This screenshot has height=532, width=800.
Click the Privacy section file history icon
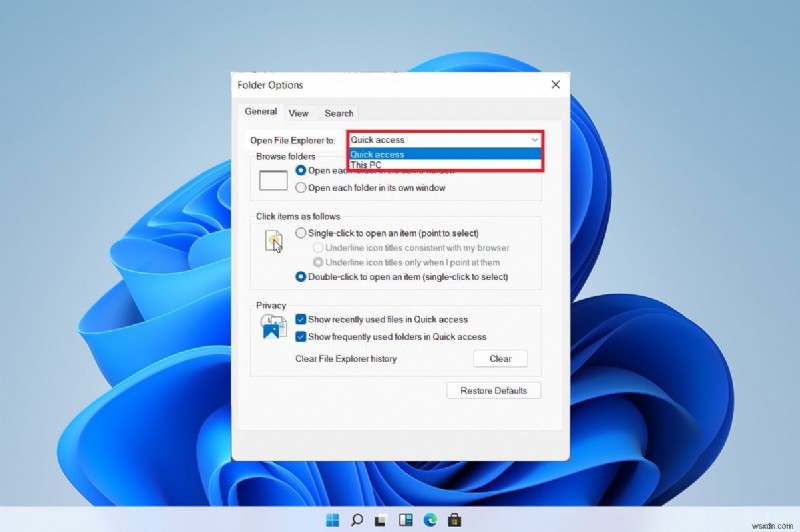click(273, 326)
